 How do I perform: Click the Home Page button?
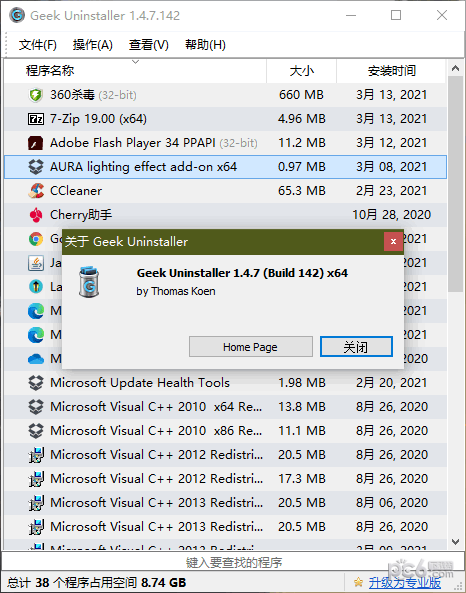pyautogui.click(x=251, y=346)
